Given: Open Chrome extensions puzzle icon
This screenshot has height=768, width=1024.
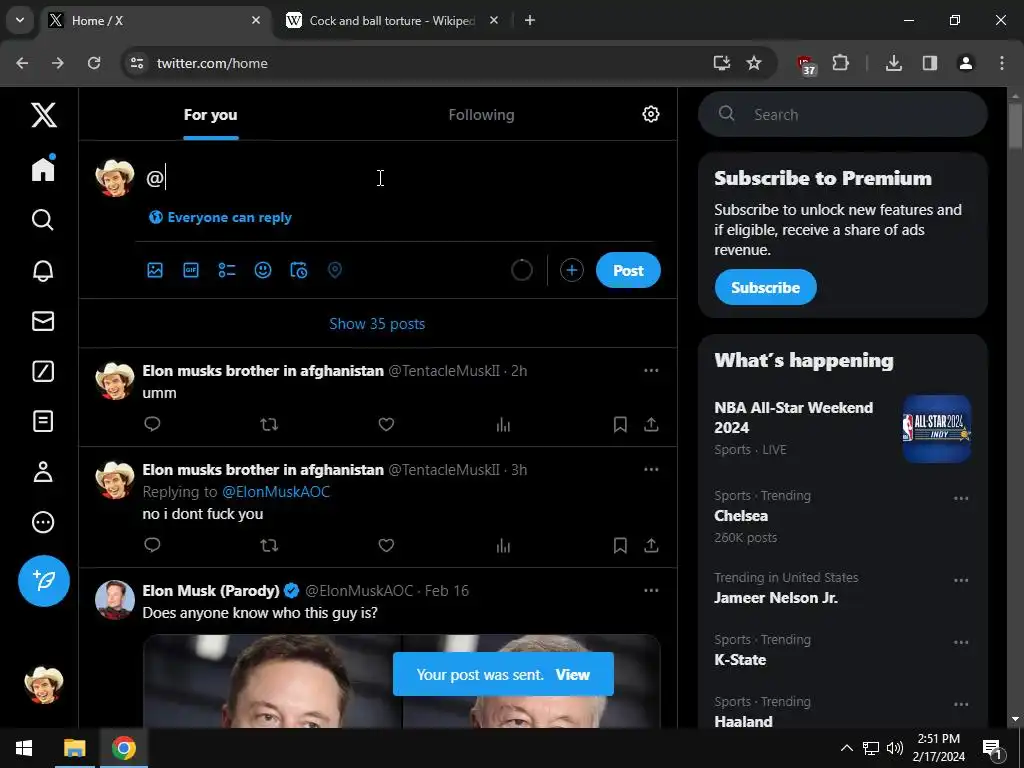Looking at the screenshot, I should coord(840,63).
